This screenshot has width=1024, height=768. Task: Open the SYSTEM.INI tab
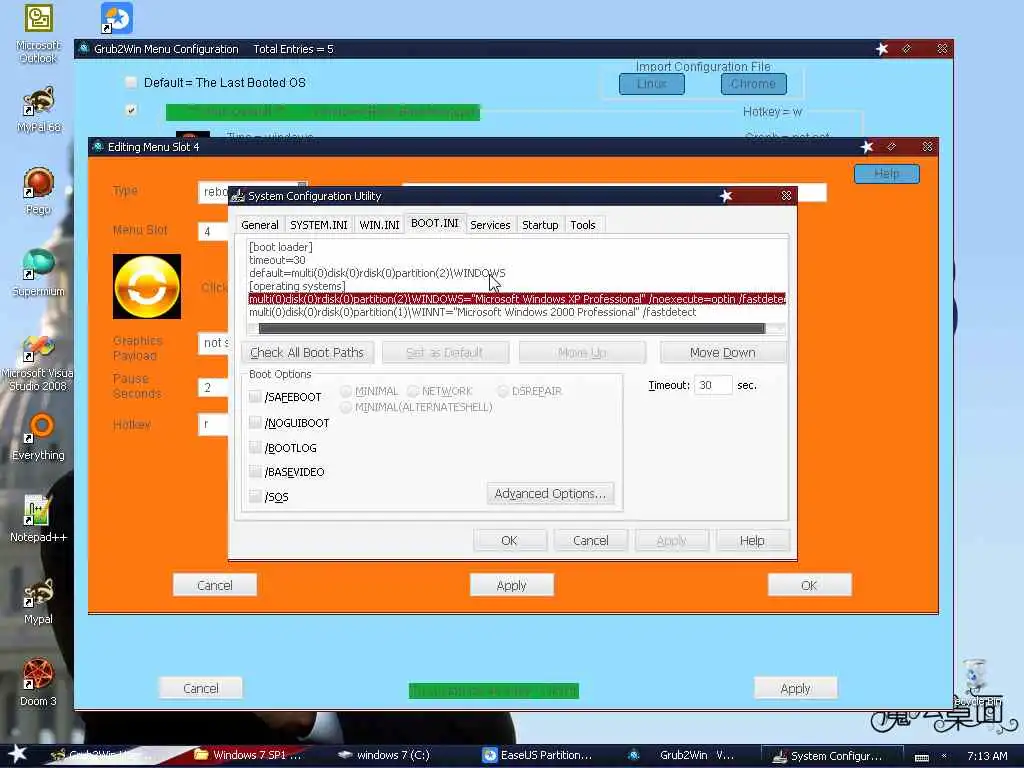point(319,225)
